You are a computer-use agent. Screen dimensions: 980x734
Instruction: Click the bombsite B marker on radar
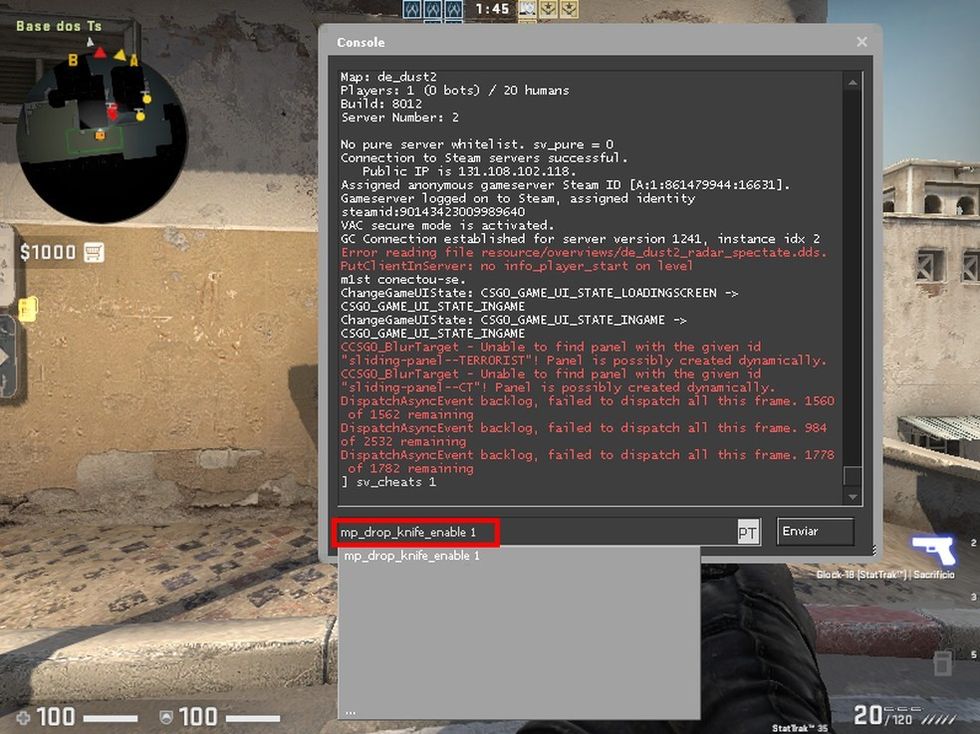[73, 60]
